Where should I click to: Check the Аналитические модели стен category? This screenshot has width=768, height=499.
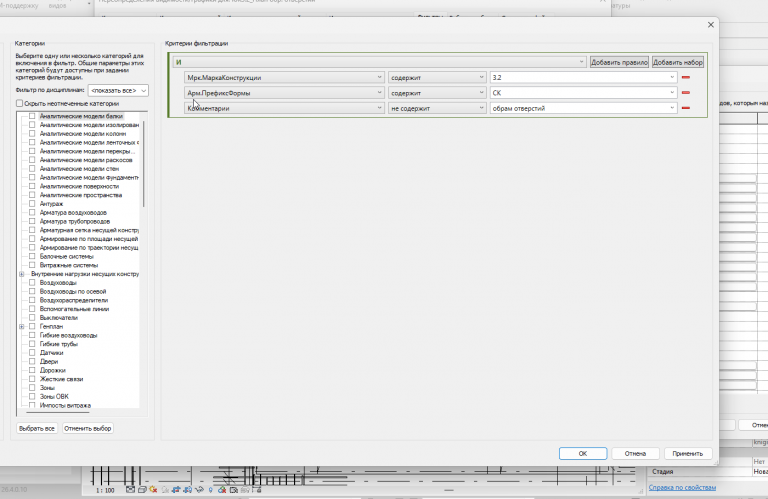(32, 168)
